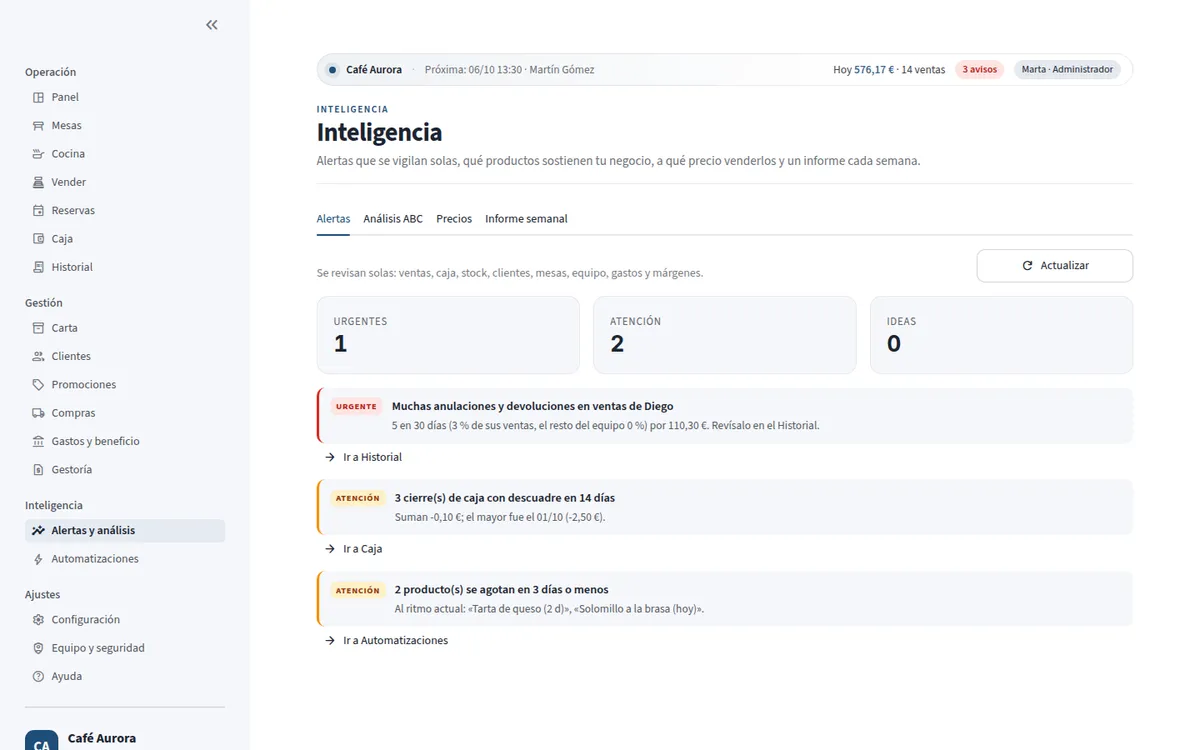Select the Diego anulaciones alert title

533,407
